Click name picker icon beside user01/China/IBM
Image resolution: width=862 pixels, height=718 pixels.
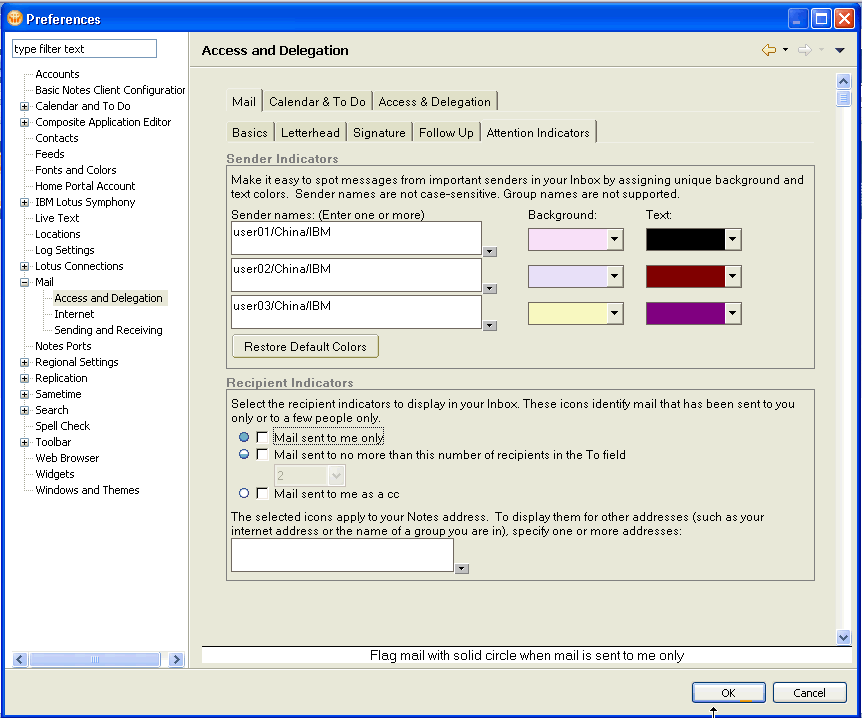(489, 252)
